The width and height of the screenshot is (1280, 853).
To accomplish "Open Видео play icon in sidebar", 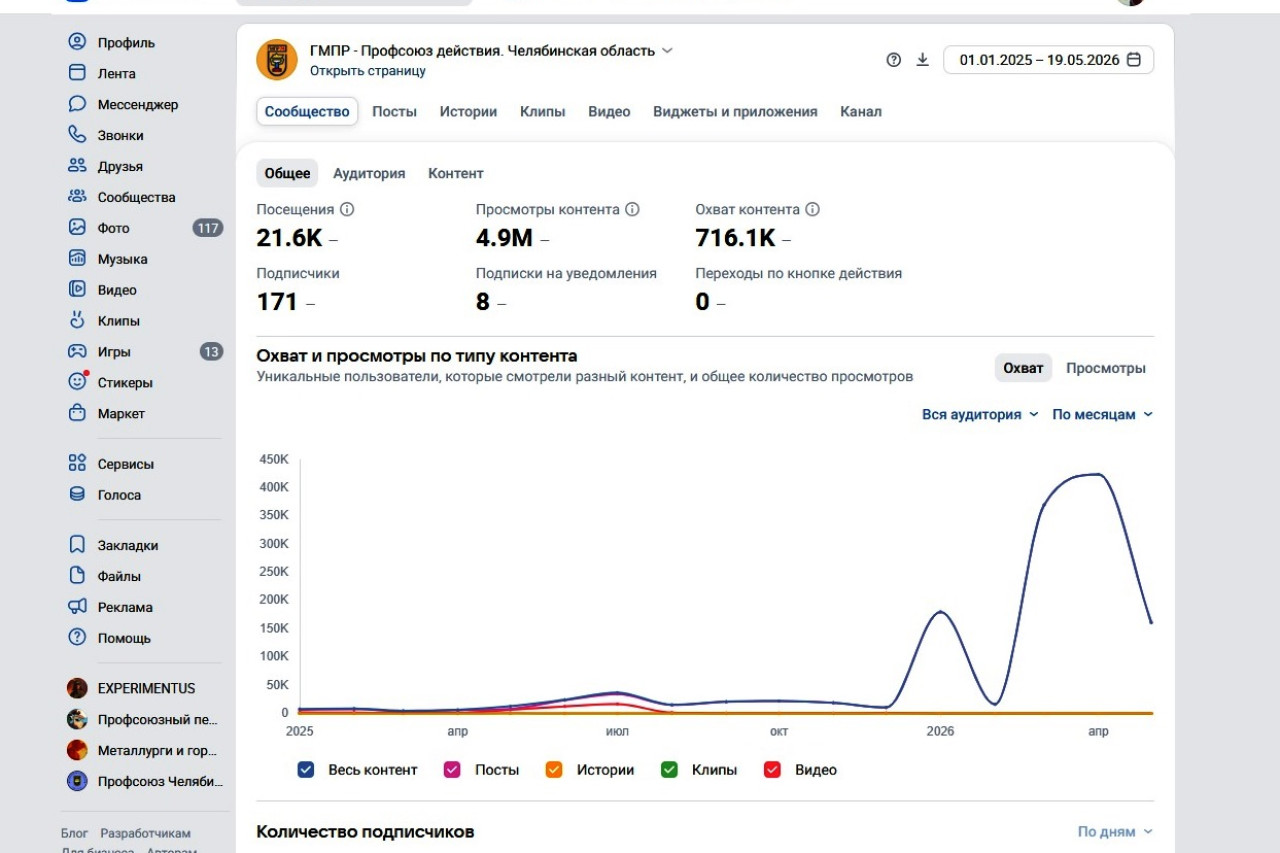I will [77, 290].
